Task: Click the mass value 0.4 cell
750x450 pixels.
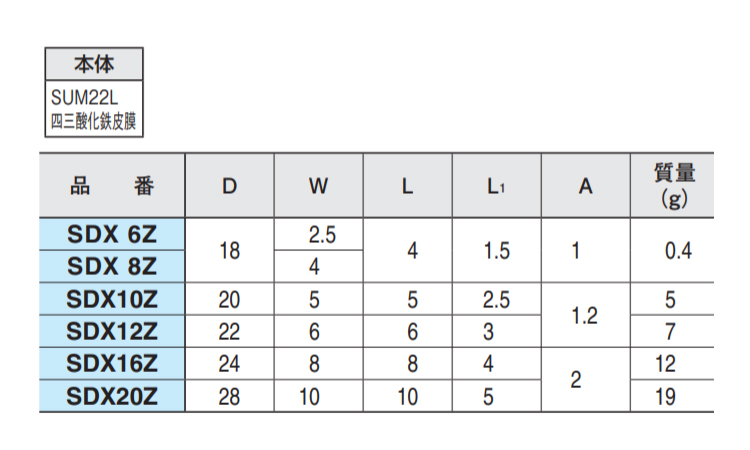Action: pos(677,251)
